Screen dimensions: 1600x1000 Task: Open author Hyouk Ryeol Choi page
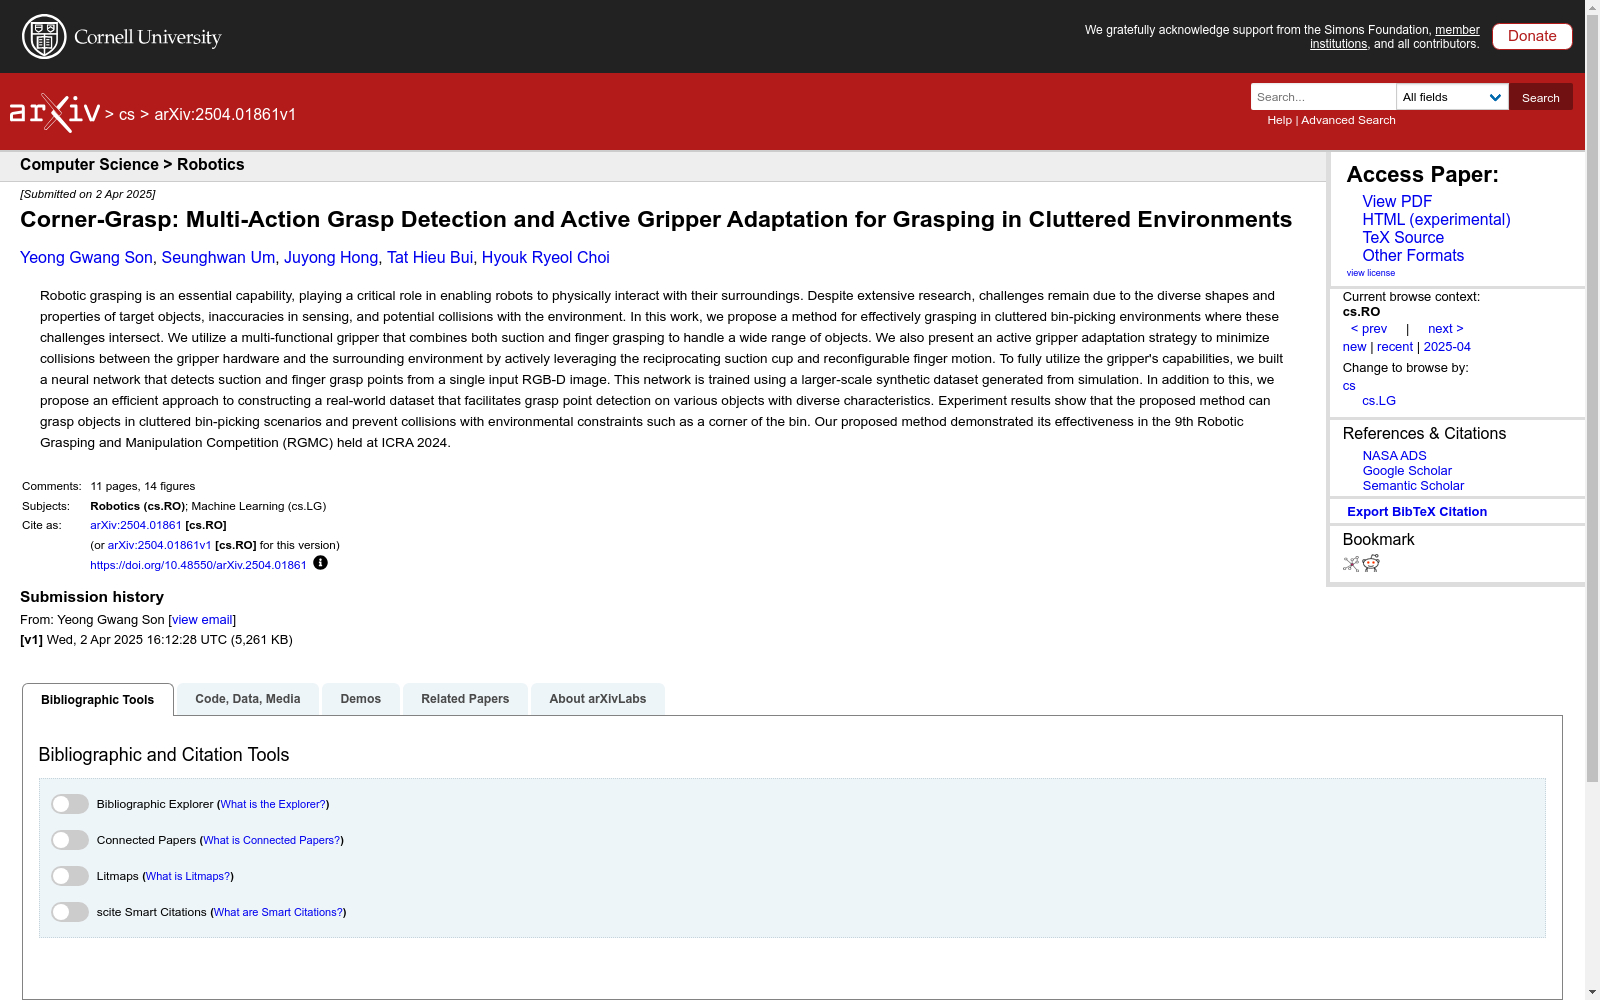pos(546,258)
